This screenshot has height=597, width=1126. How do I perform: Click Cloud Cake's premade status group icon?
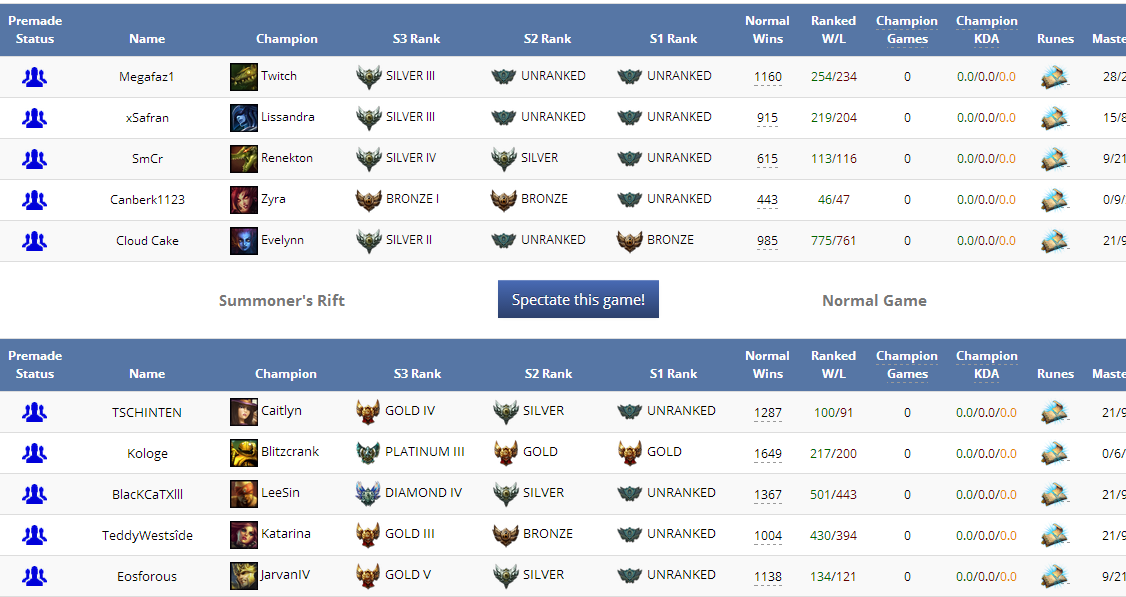(34, 241)
